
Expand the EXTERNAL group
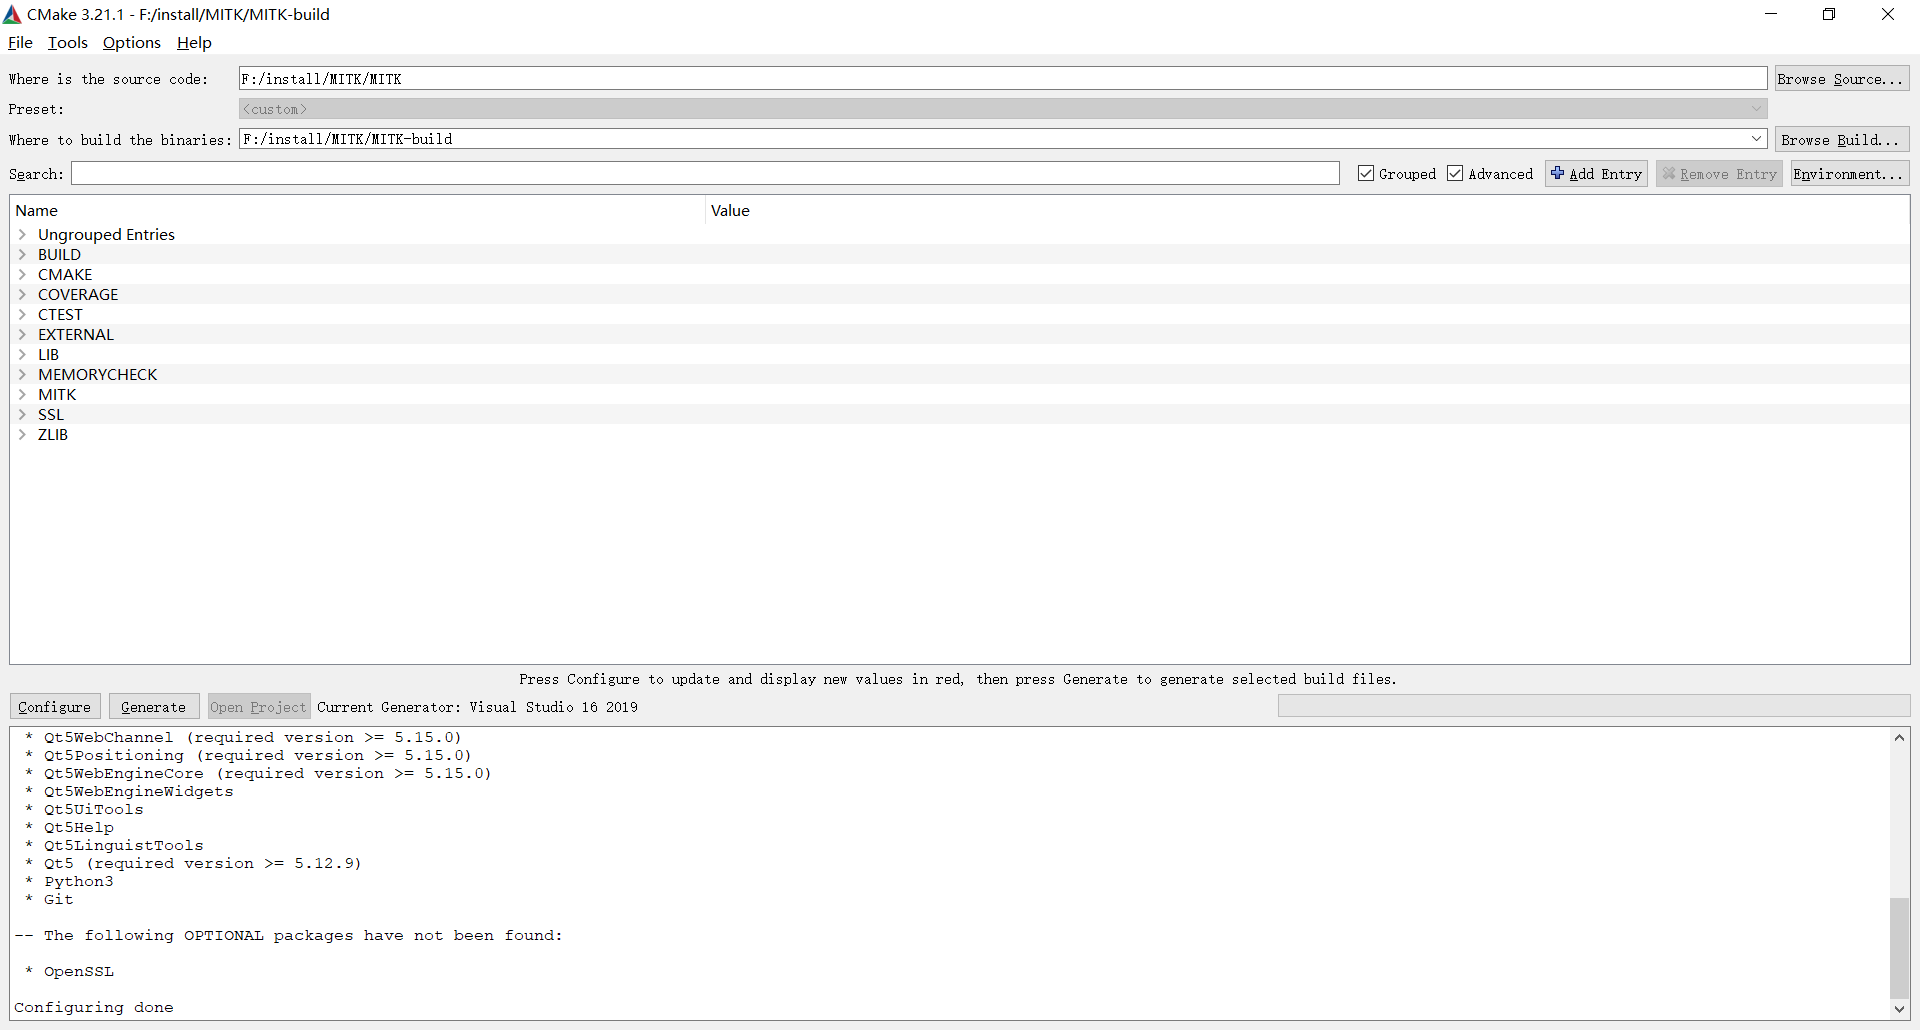tap(22, 334)
